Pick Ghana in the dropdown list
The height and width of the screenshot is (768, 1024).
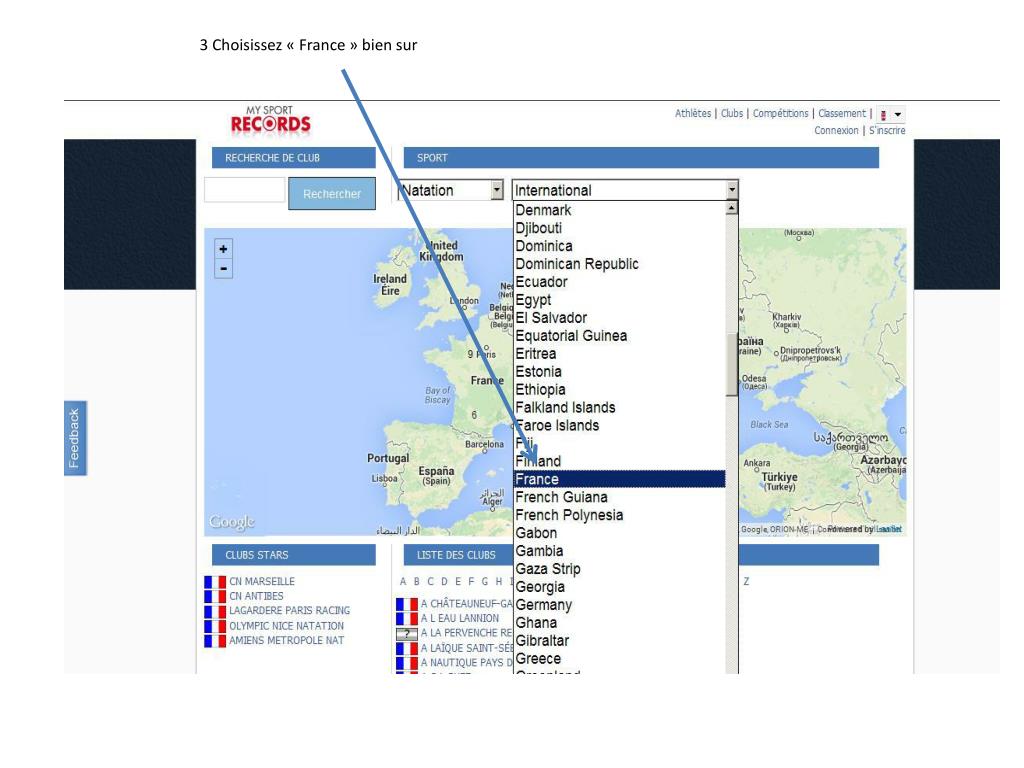619,622
